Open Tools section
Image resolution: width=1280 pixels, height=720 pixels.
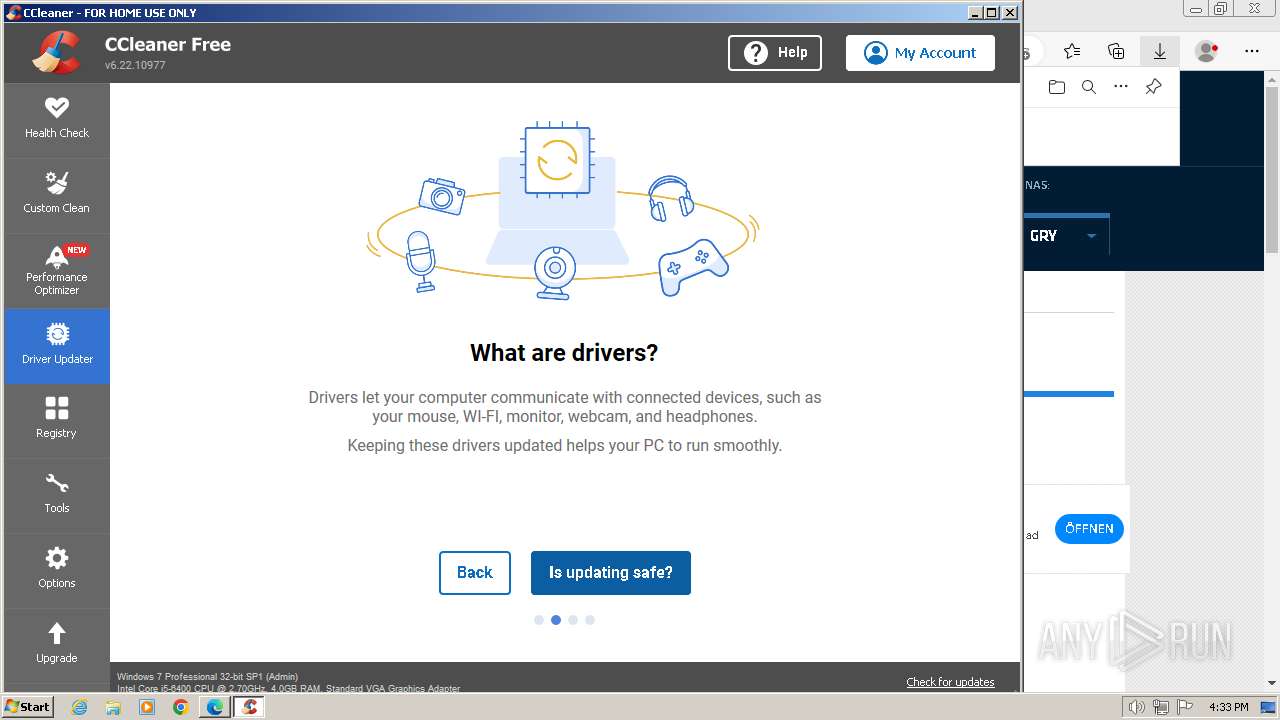[57, 495]
